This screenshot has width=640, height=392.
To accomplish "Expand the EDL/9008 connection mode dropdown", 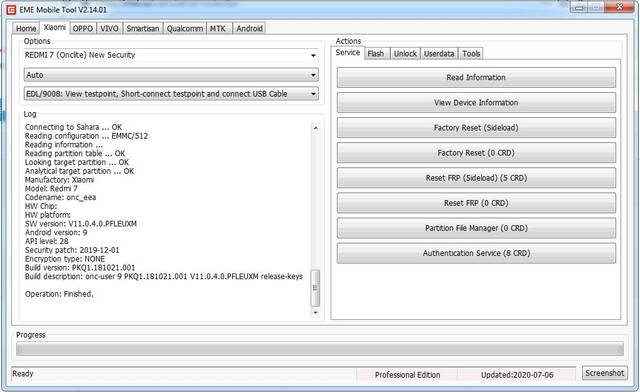I will (171, 94).
